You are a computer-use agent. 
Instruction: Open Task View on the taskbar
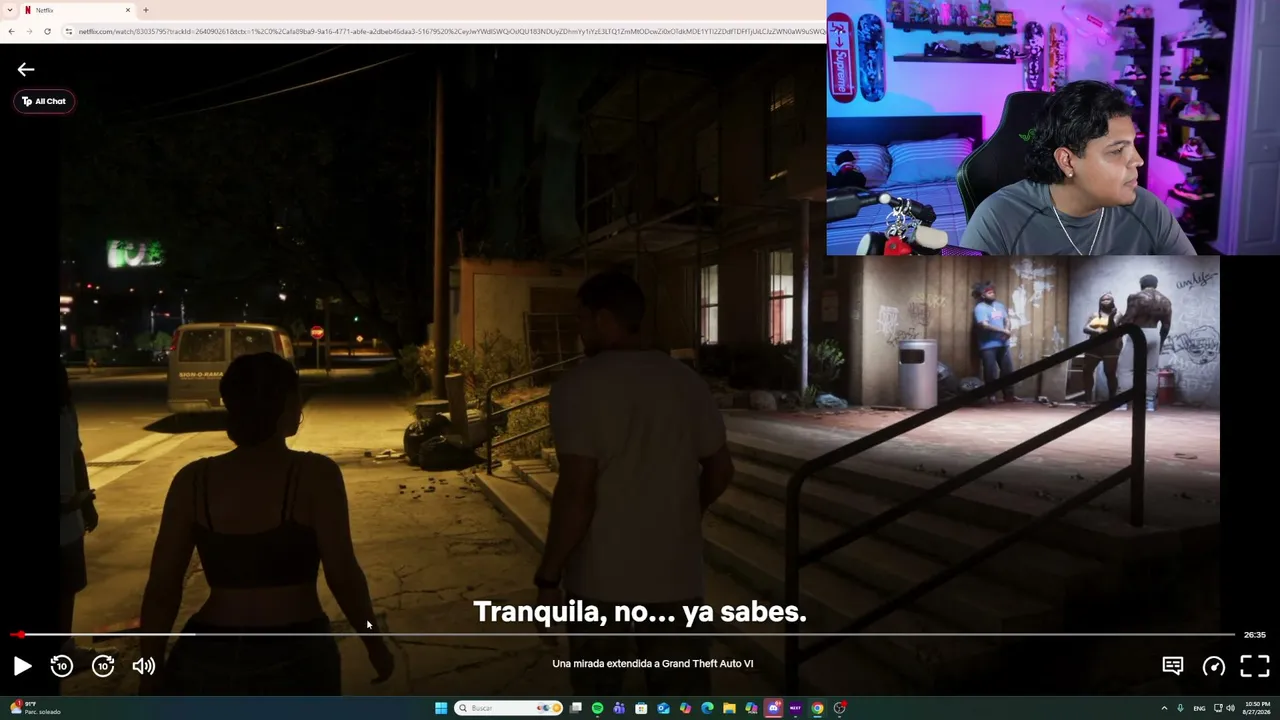pos(576,708)
